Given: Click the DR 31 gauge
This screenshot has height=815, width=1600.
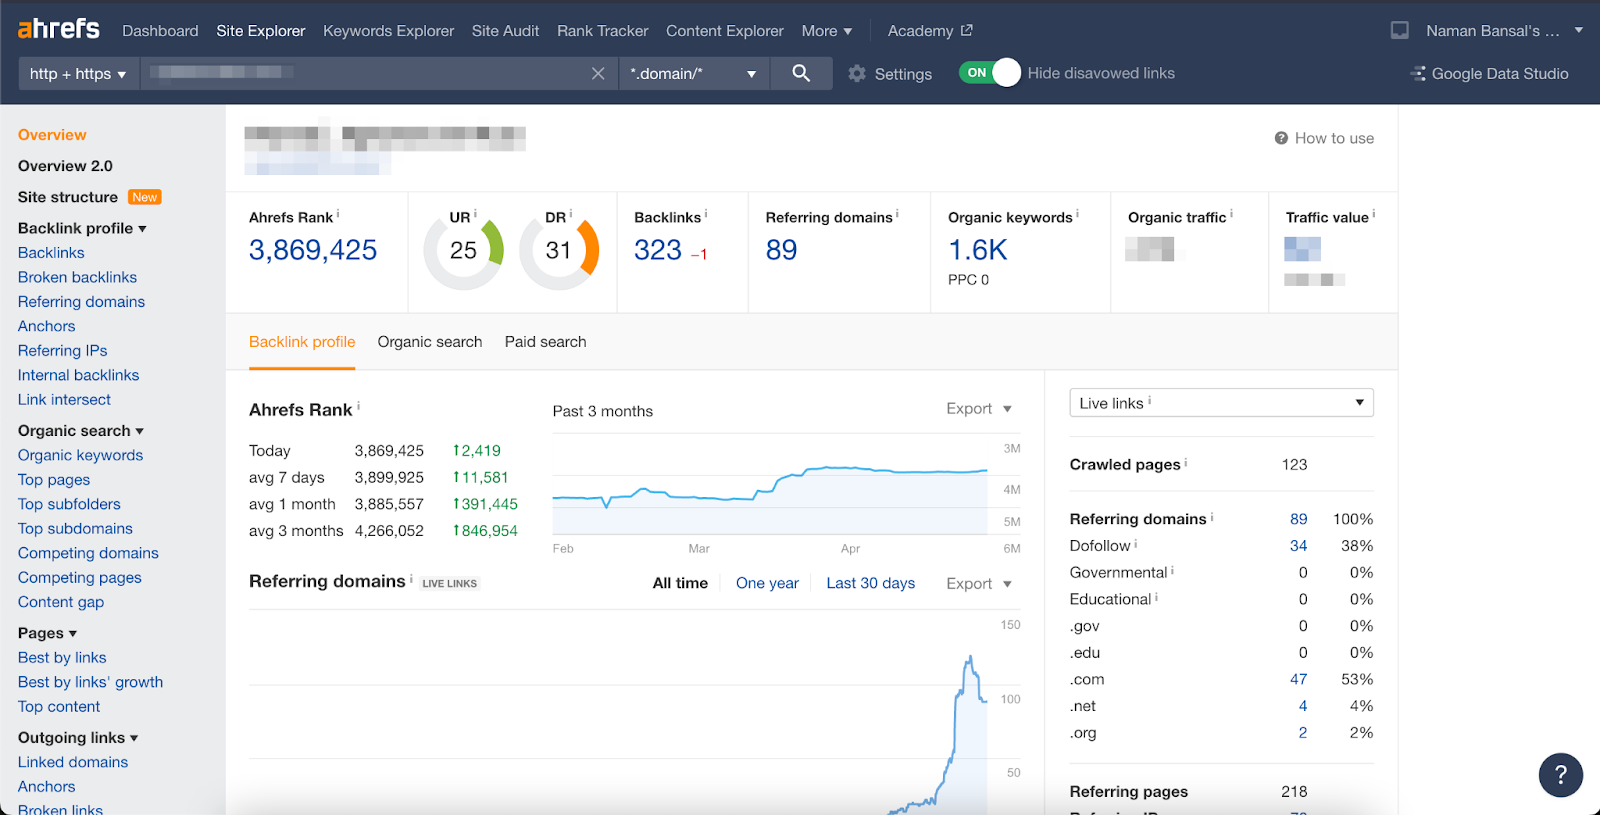Looking at the screenshot, I should (558, 251).
